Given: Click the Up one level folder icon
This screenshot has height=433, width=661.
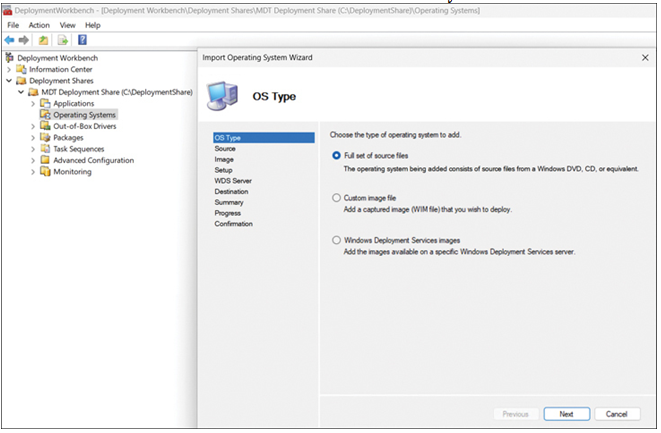Looking at the screenshot, I should coord(43,40).
